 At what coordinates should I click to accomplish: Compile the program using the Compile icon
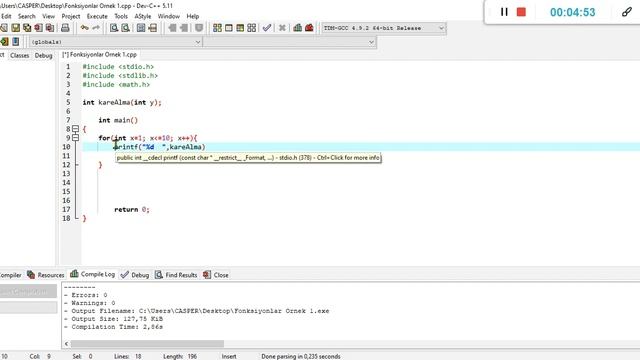coord(217,28)
